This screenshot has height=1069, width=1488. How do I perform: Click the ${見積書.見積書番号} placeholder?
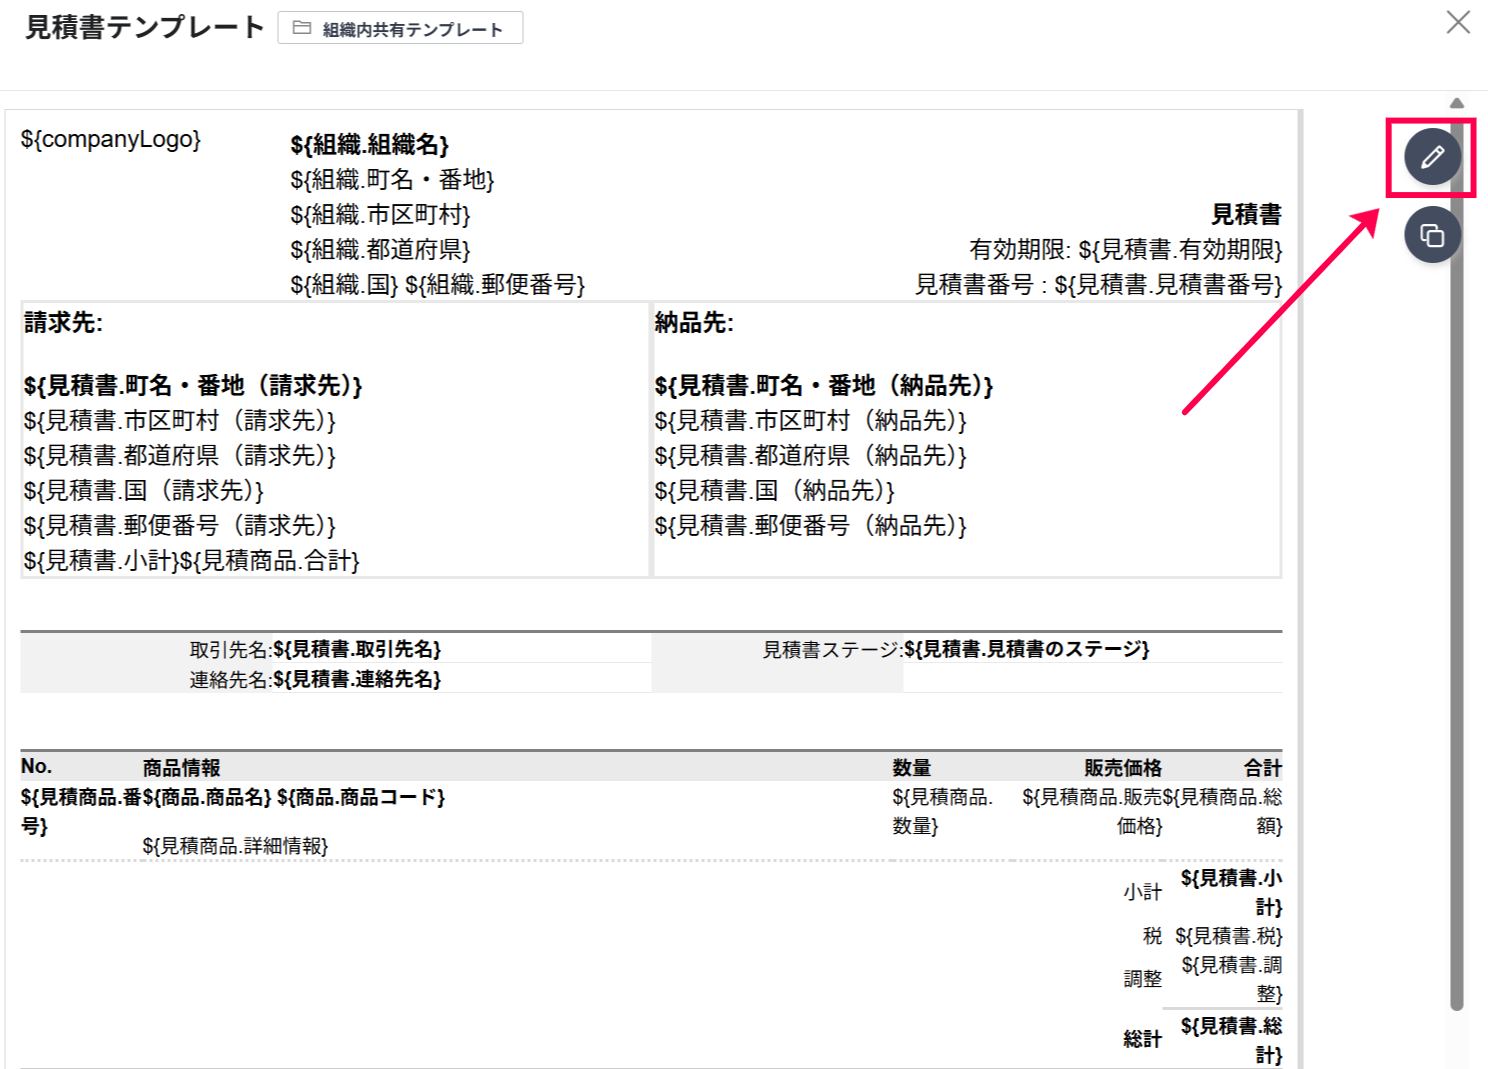pyautogui.click(x=1167, y=284)
